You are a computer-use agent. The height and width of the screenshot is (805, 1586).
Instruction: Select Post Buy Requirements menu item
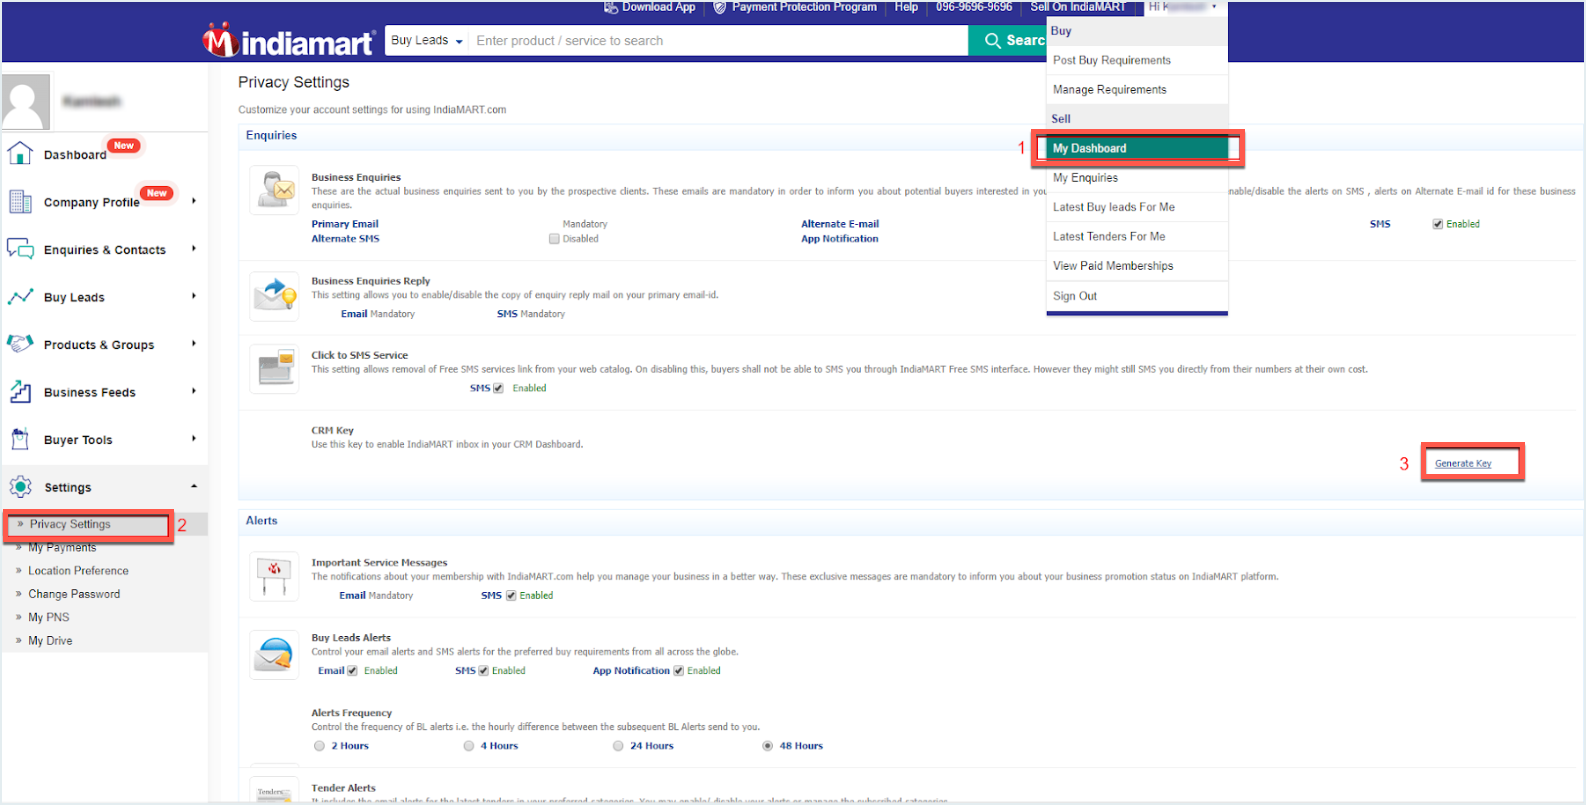[x=1137, y=60]
